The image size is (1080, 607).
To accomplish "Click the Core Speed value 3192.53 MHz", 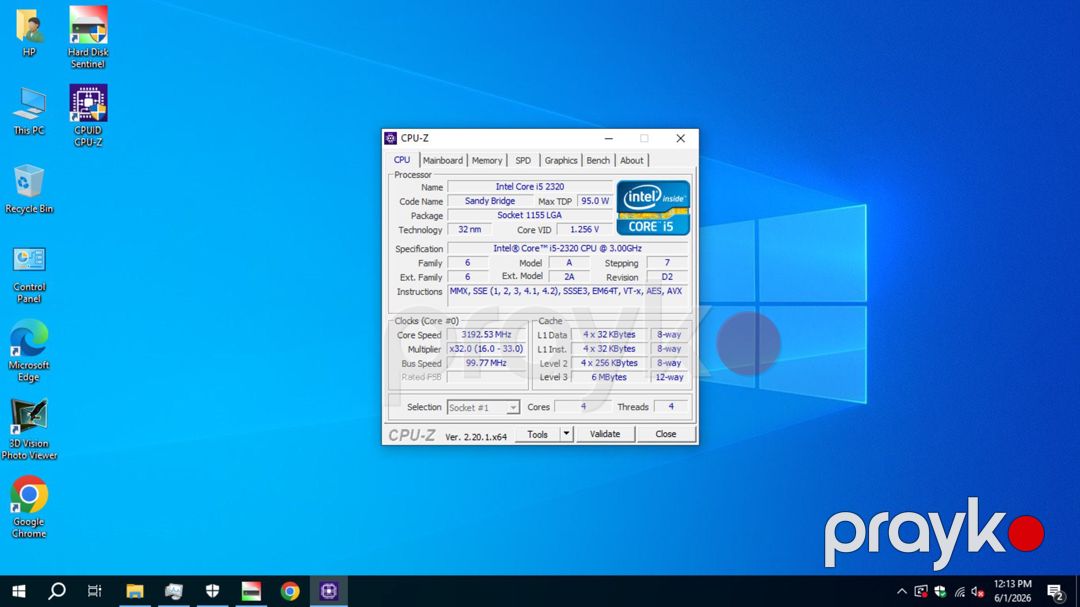I will click(486, 334).
